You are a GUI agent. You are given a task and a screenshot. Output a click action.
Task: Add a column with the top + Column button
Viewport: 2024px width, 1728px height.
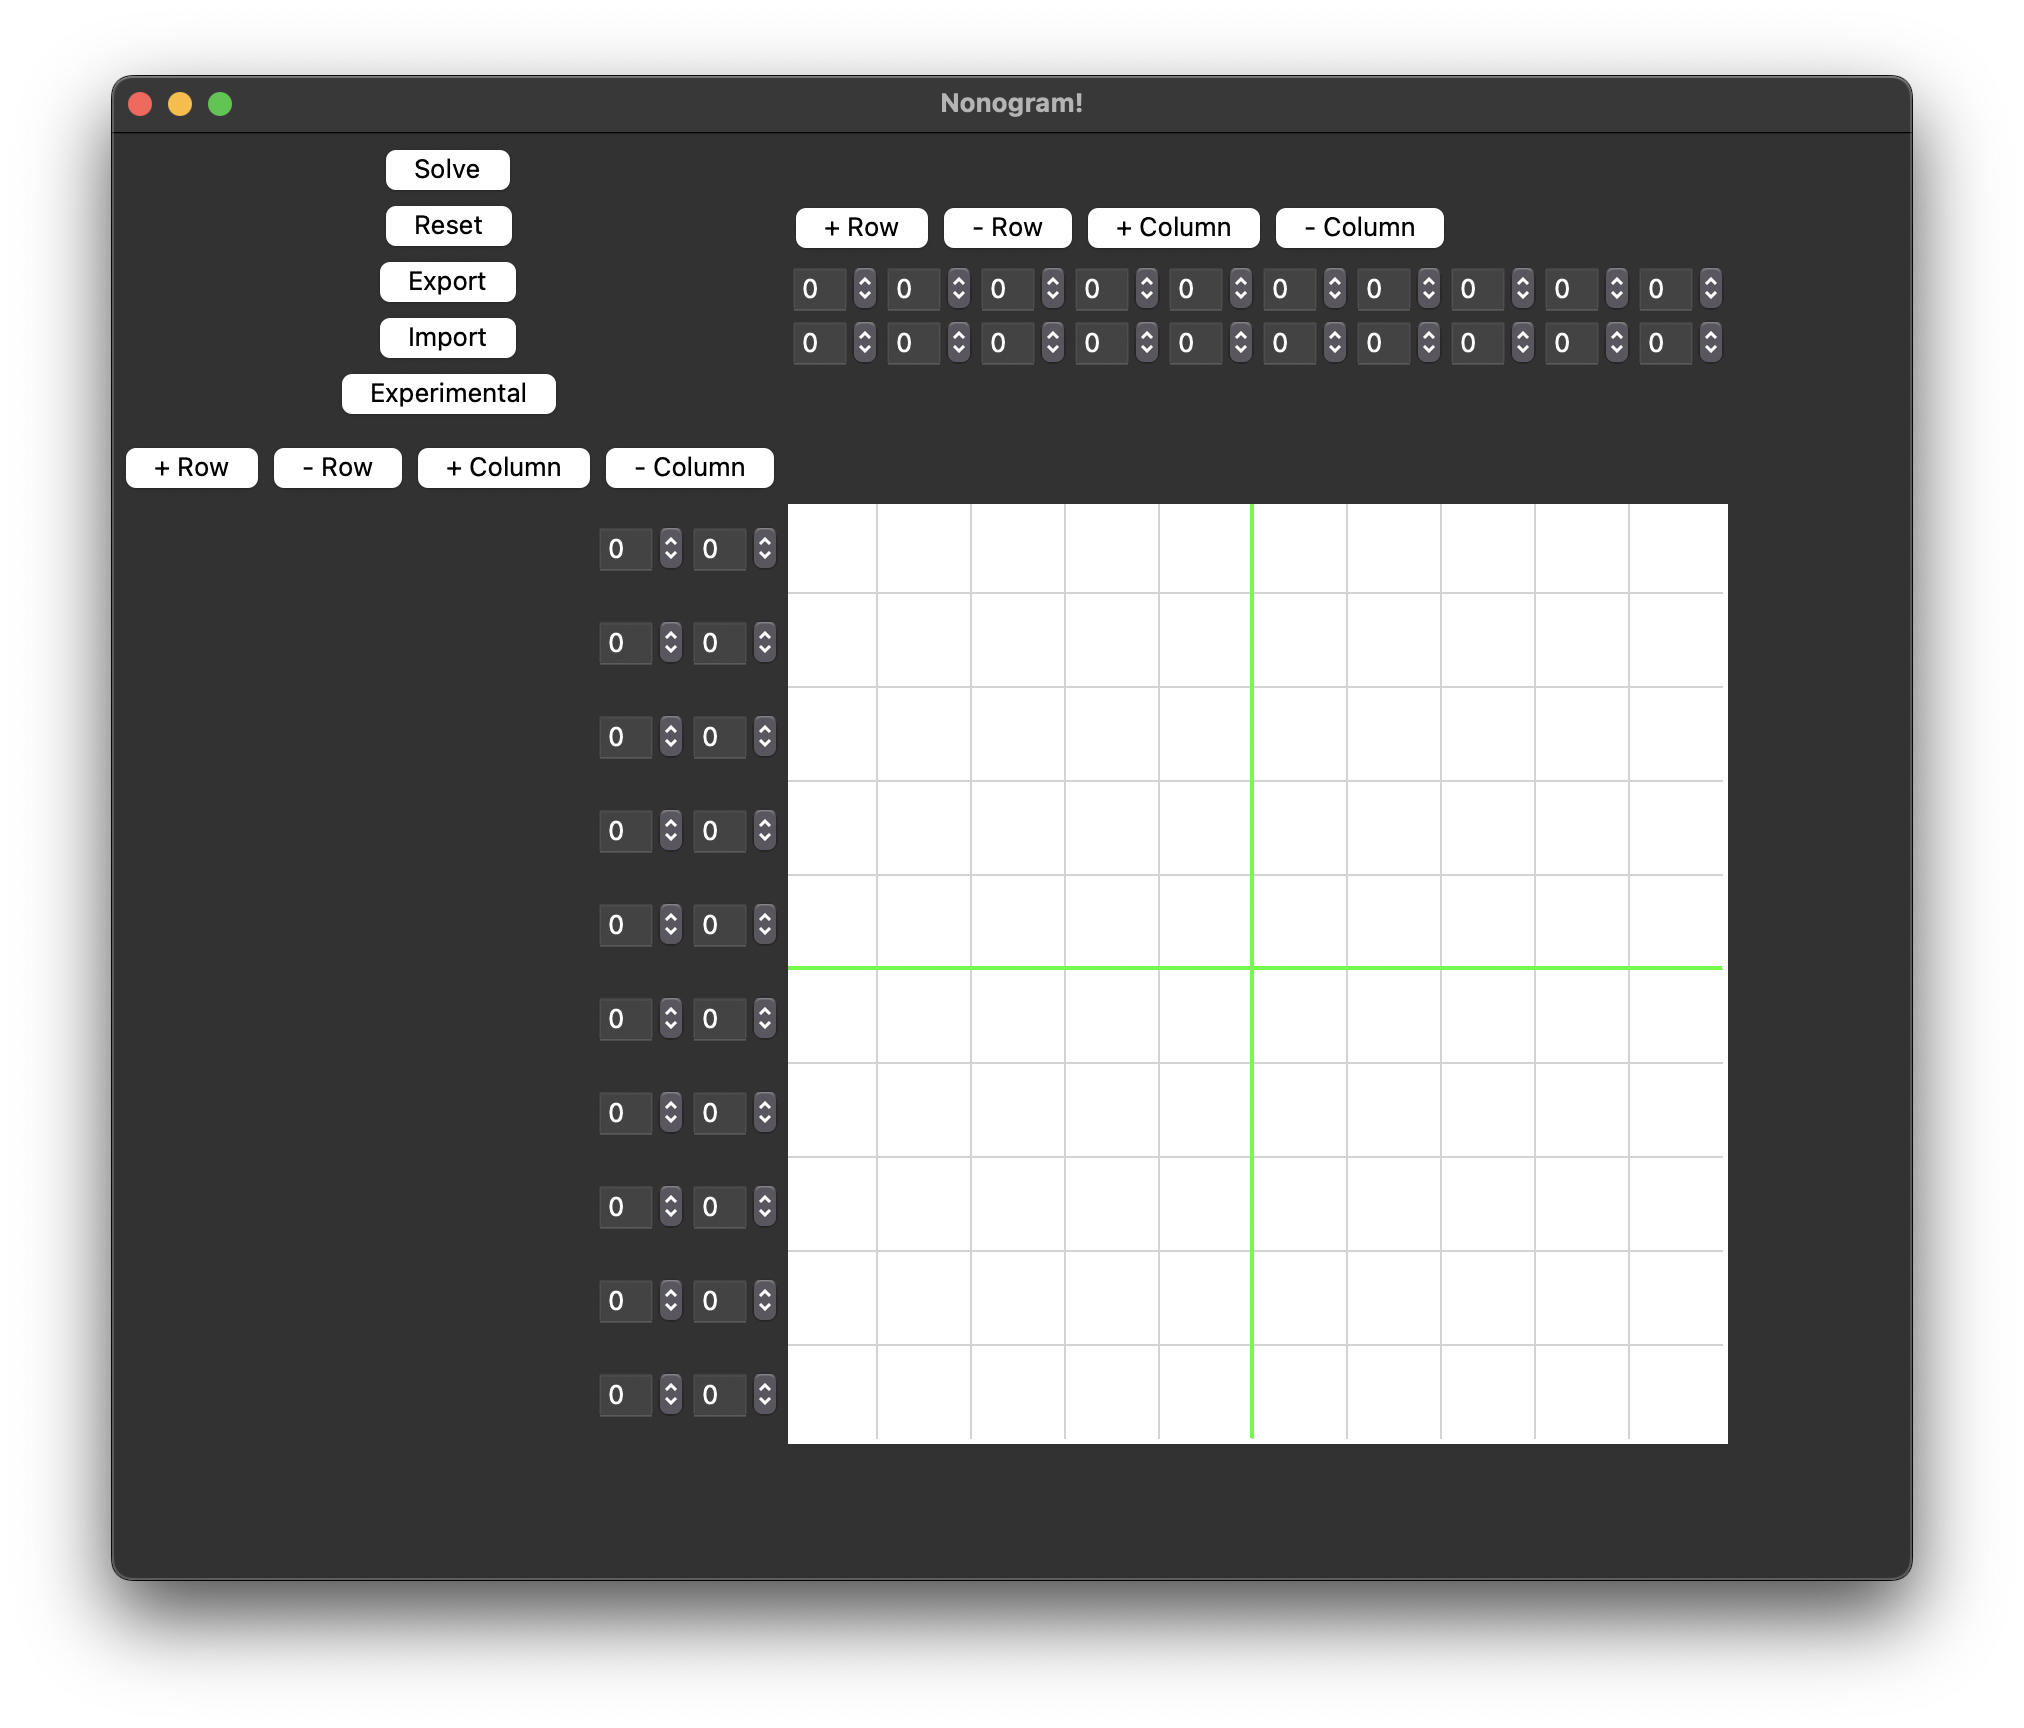[x=1173, y=227]
